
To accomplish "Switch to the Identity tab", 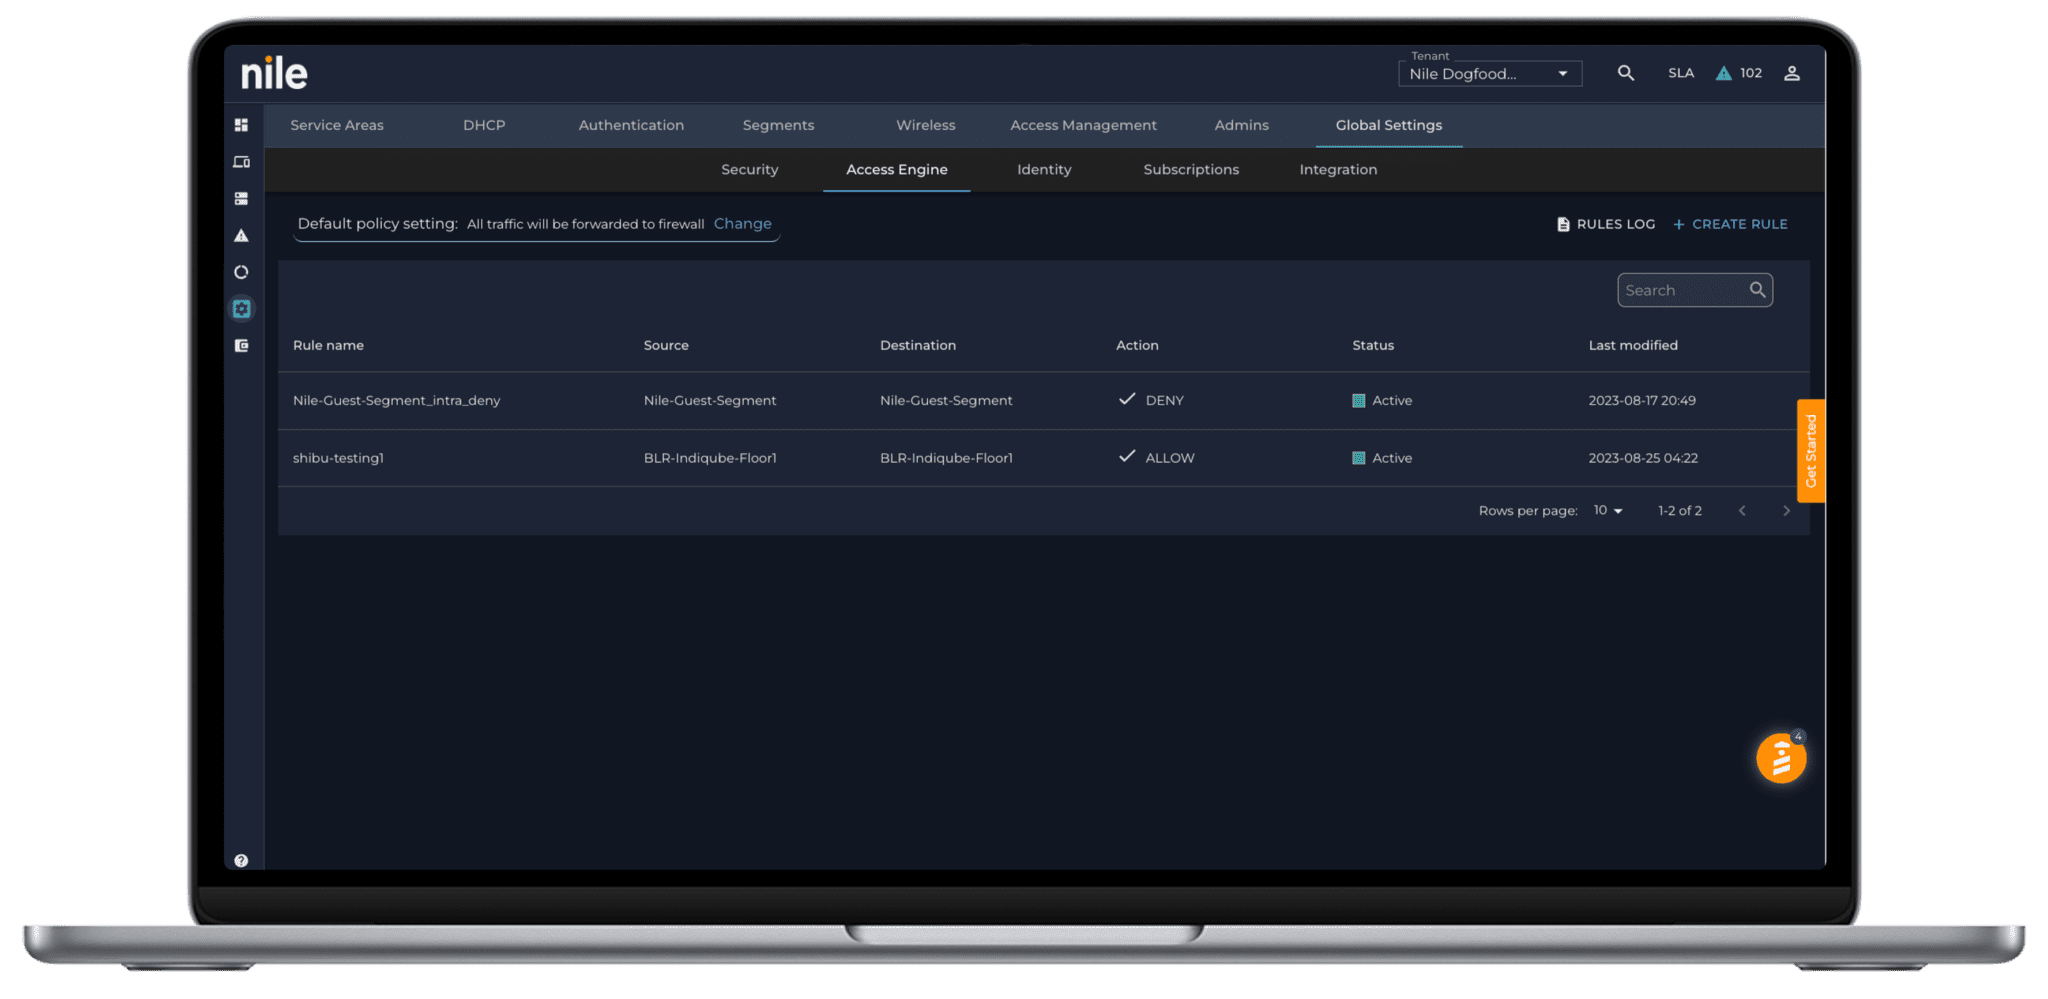I will click(x=1044, y=169).
